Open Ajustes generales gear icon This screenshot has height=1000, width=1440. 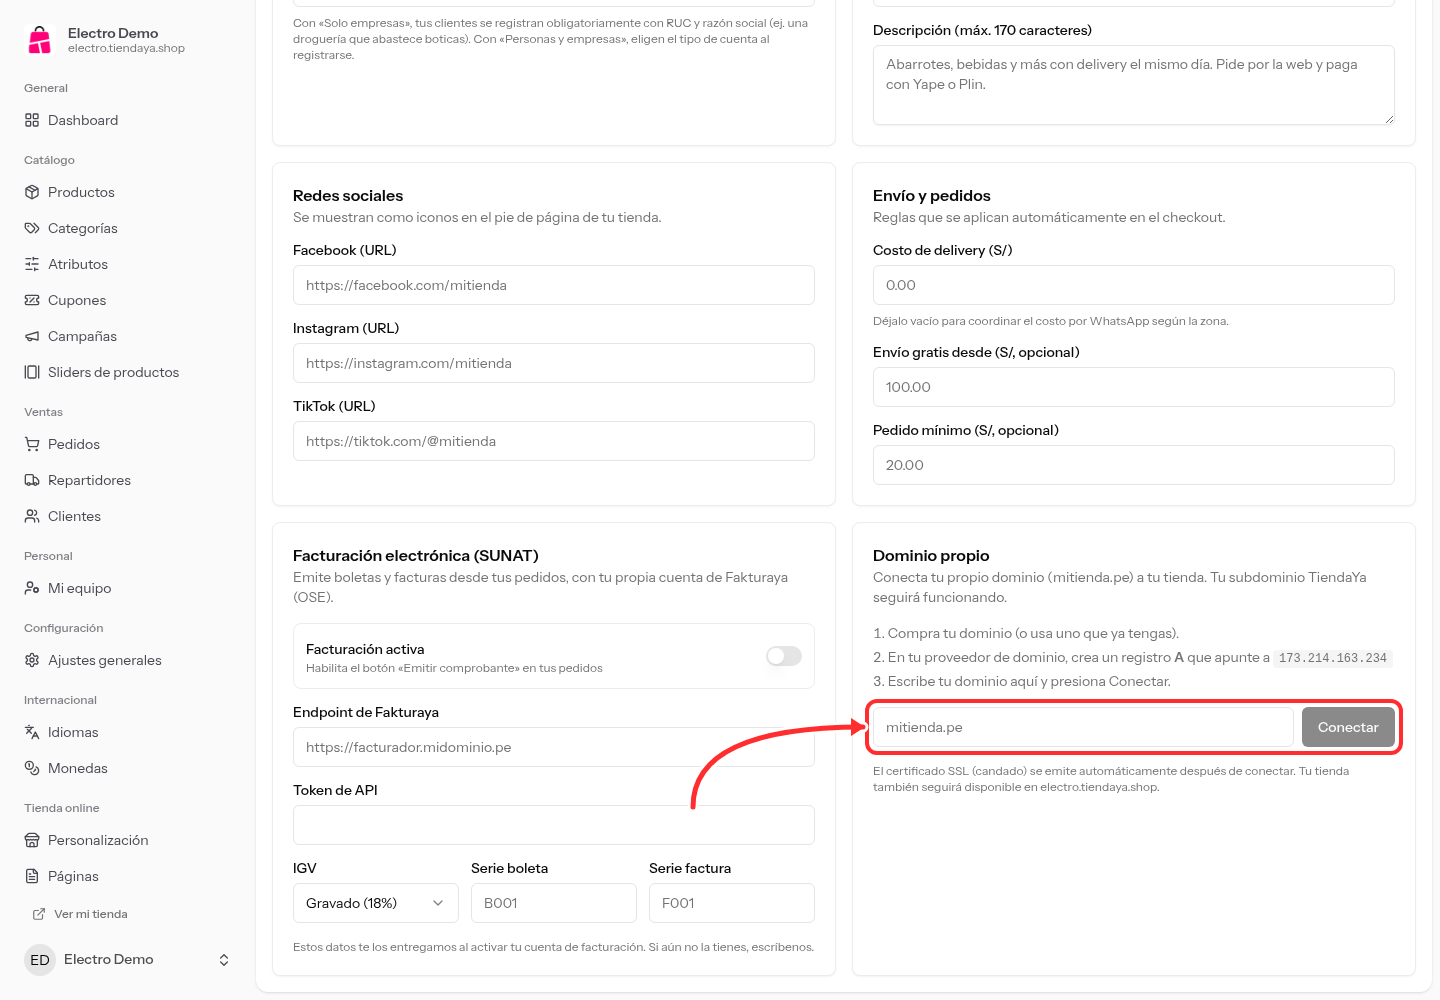(32, 660)
